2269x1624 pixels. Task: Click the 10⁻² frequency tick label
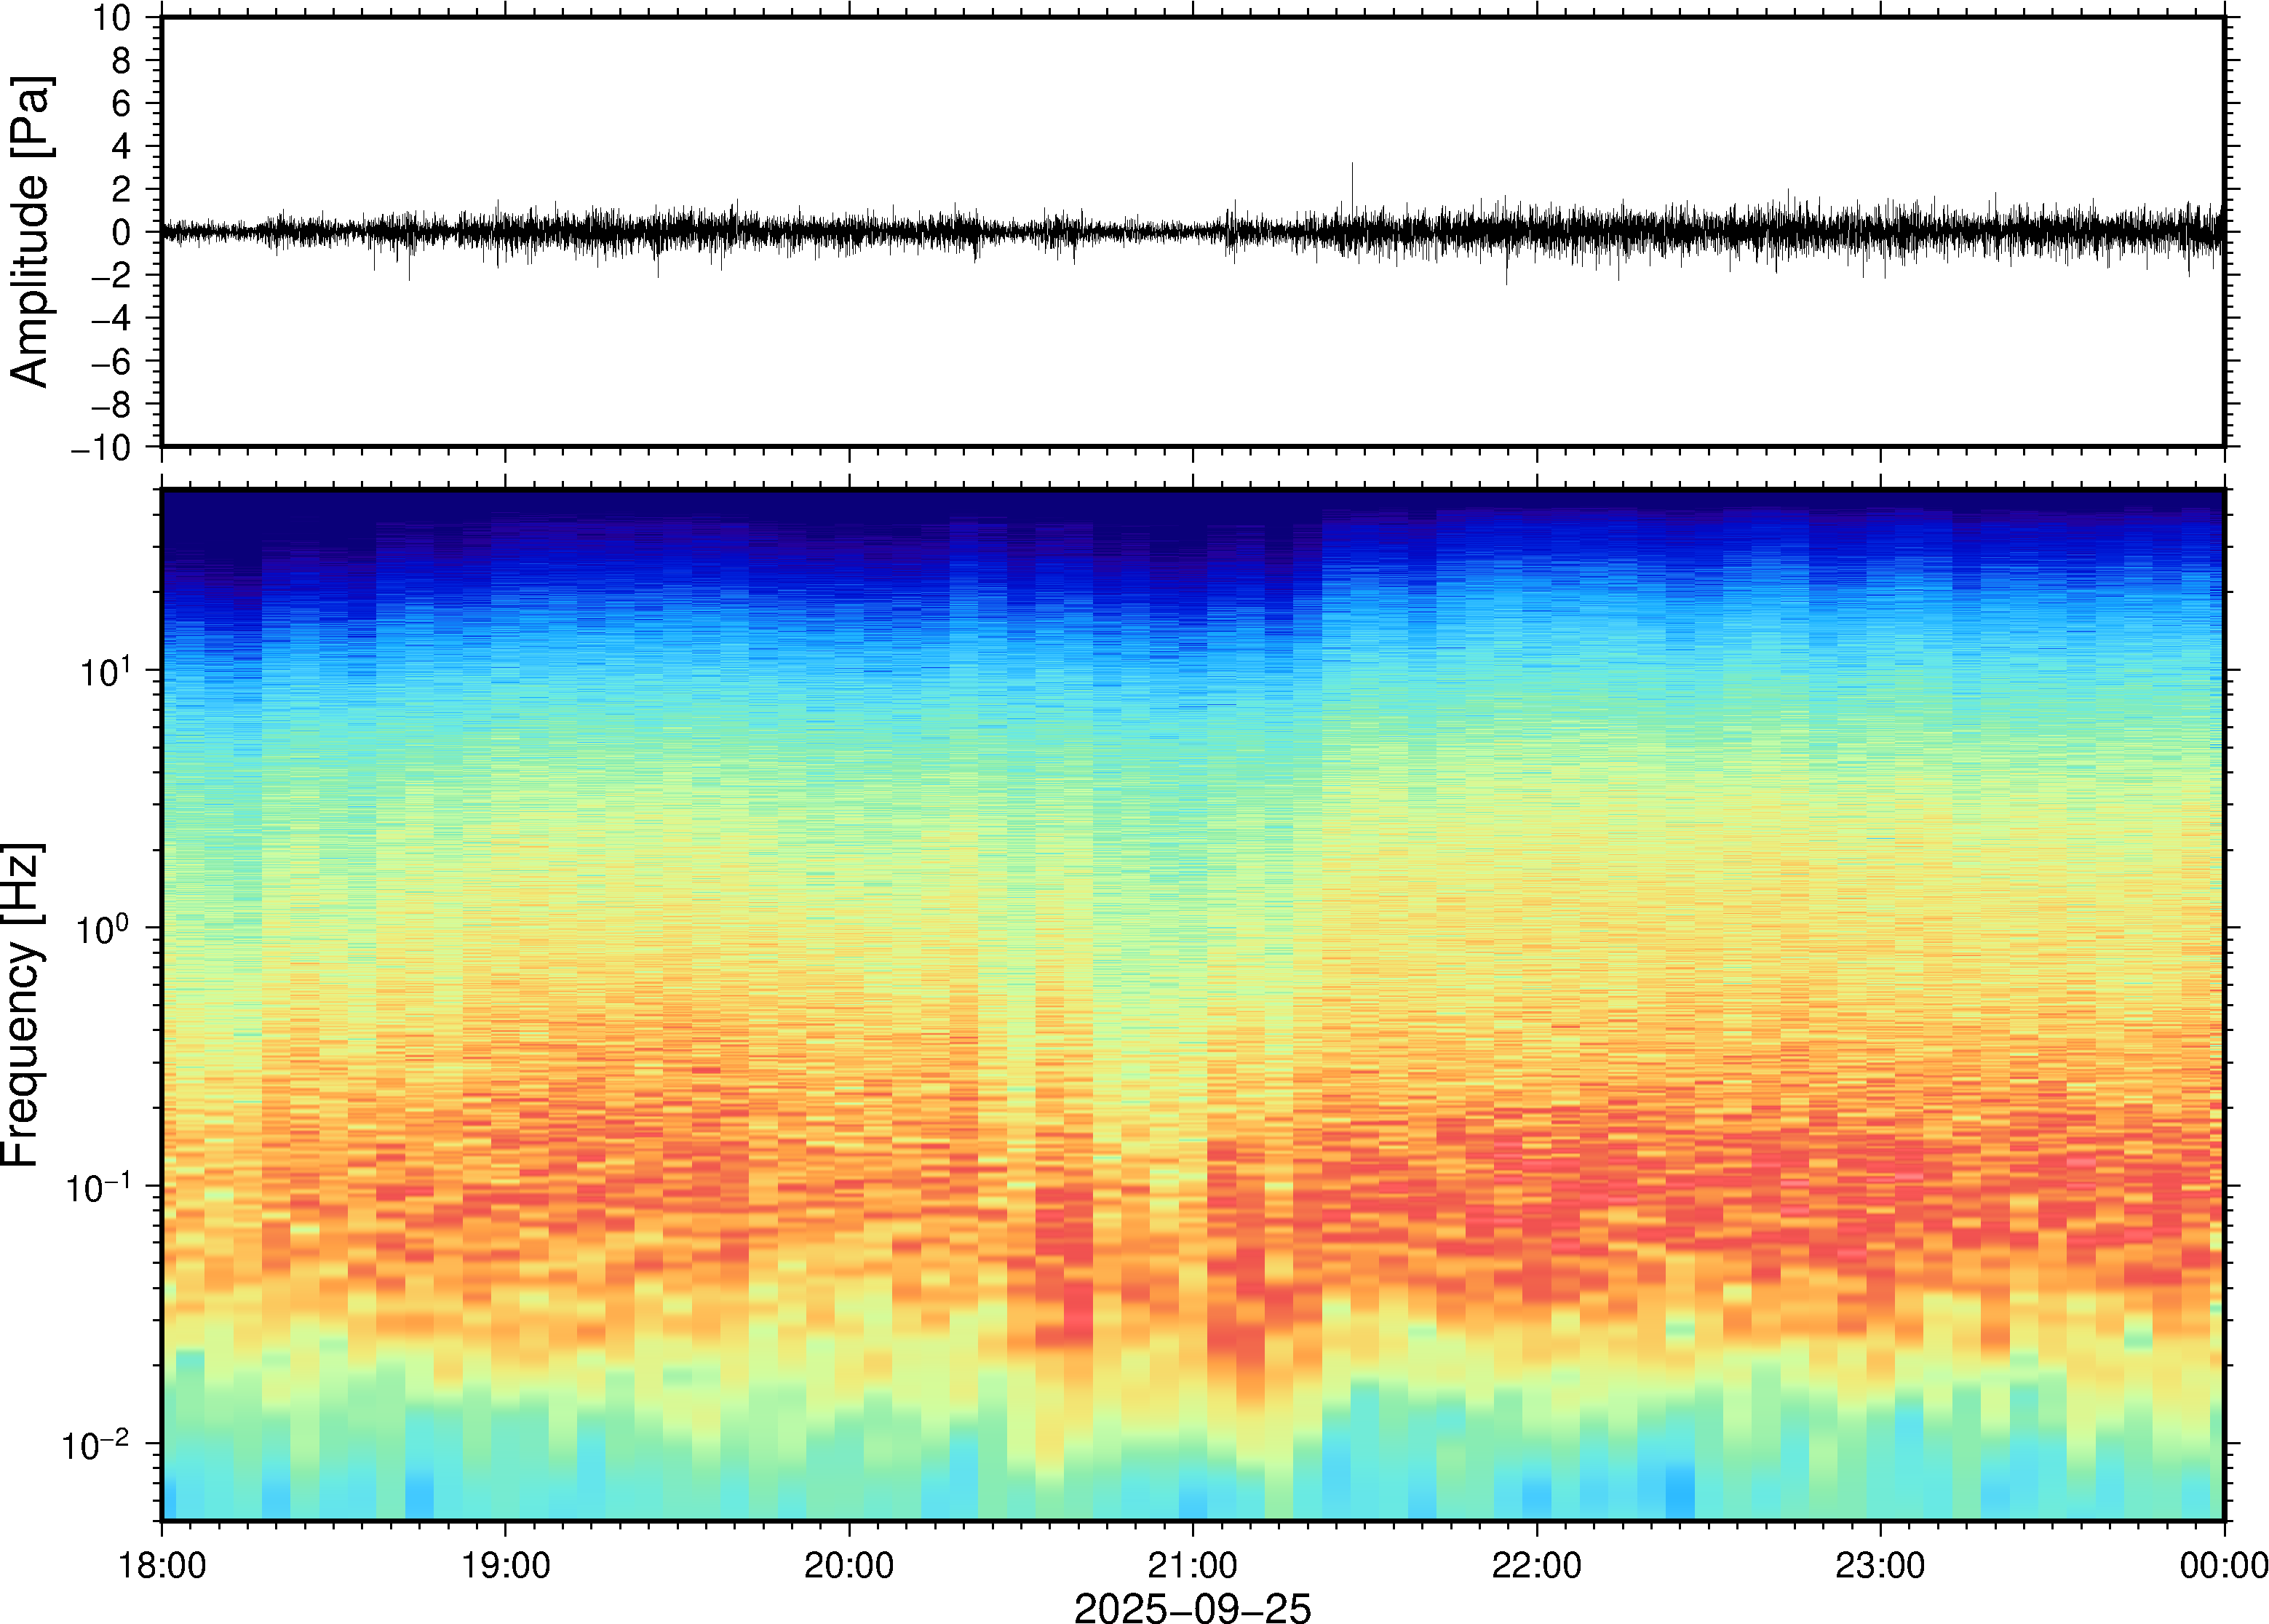(96, 1445)
